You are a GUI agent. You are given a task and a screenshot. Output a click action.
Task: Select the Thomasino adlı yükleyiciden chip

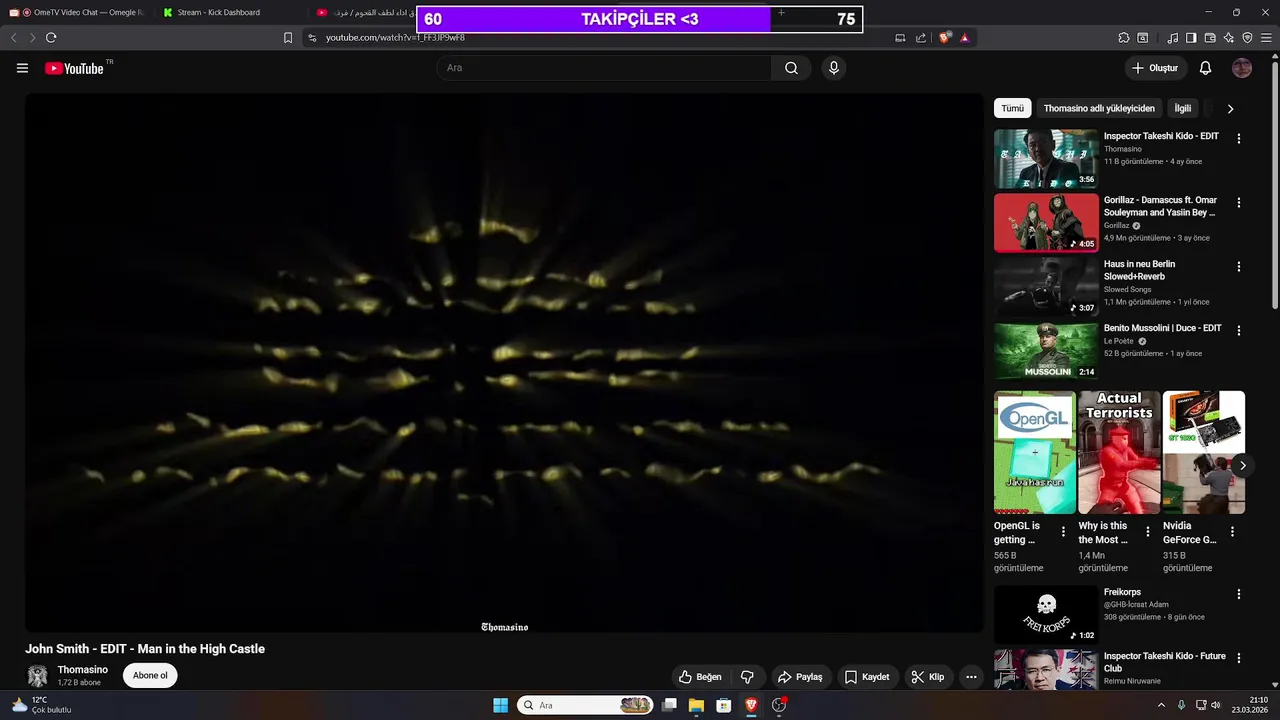pyautogui.click(x=1099, y=108)
